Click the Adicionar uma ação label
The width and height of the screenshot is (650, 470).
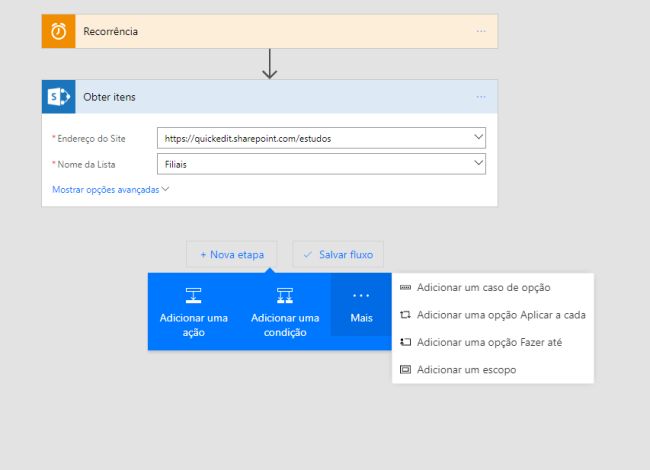click(194, 325)
